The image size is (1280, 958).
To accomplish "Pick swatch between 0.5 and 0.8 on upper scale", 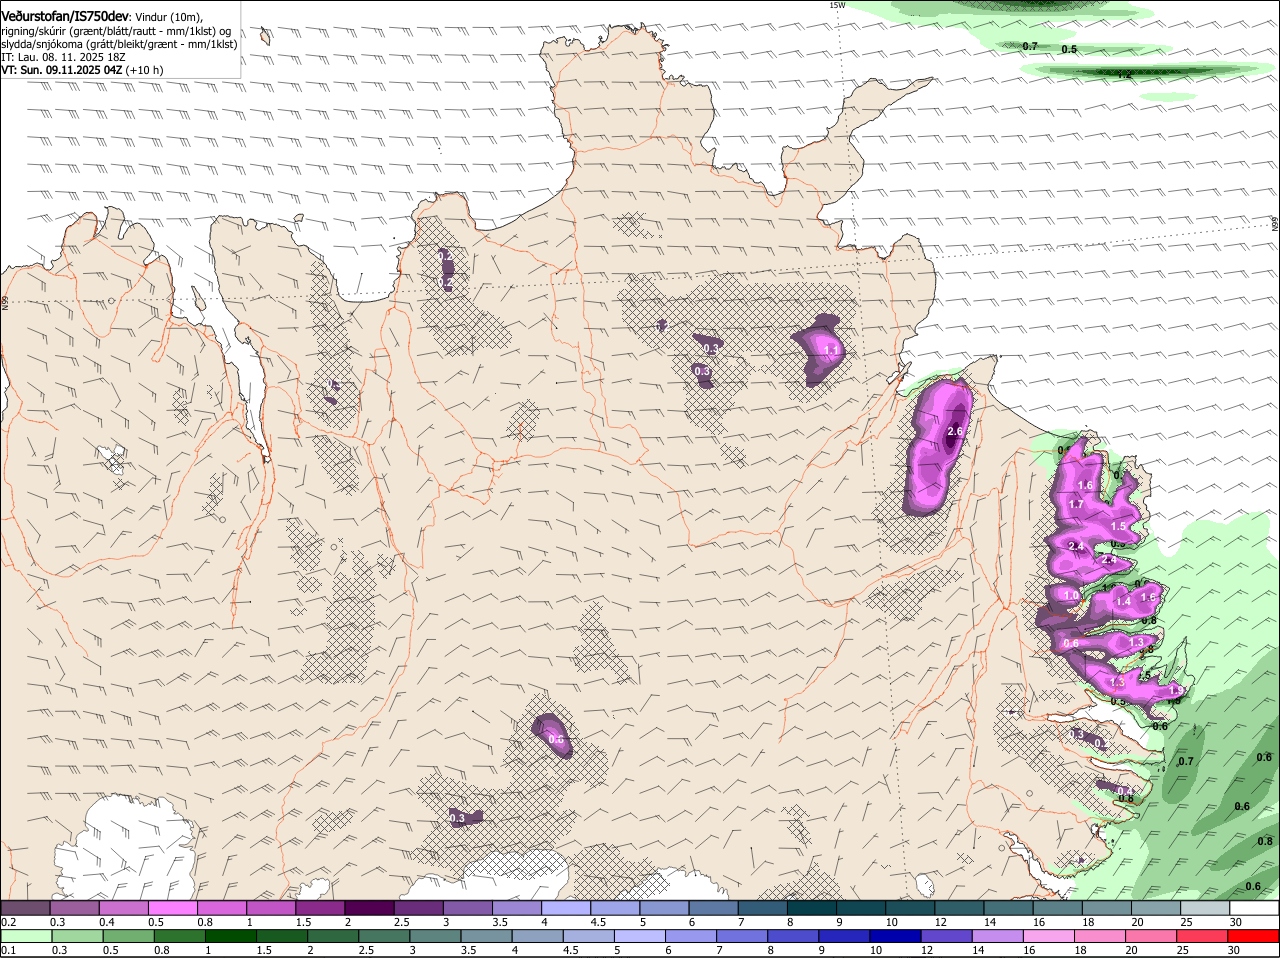I will [x=173, y=908].
